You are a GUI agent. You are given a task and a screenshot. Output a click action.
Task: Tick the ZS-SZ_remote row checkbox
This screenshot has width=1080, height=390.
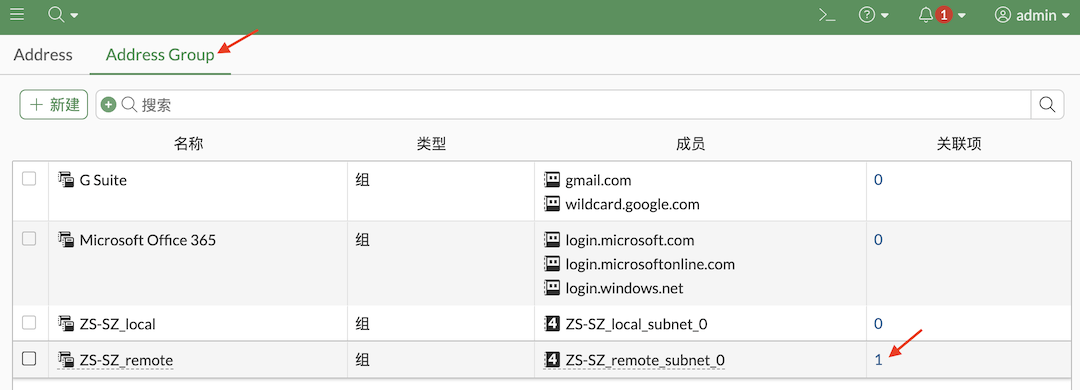click(29, 359)
